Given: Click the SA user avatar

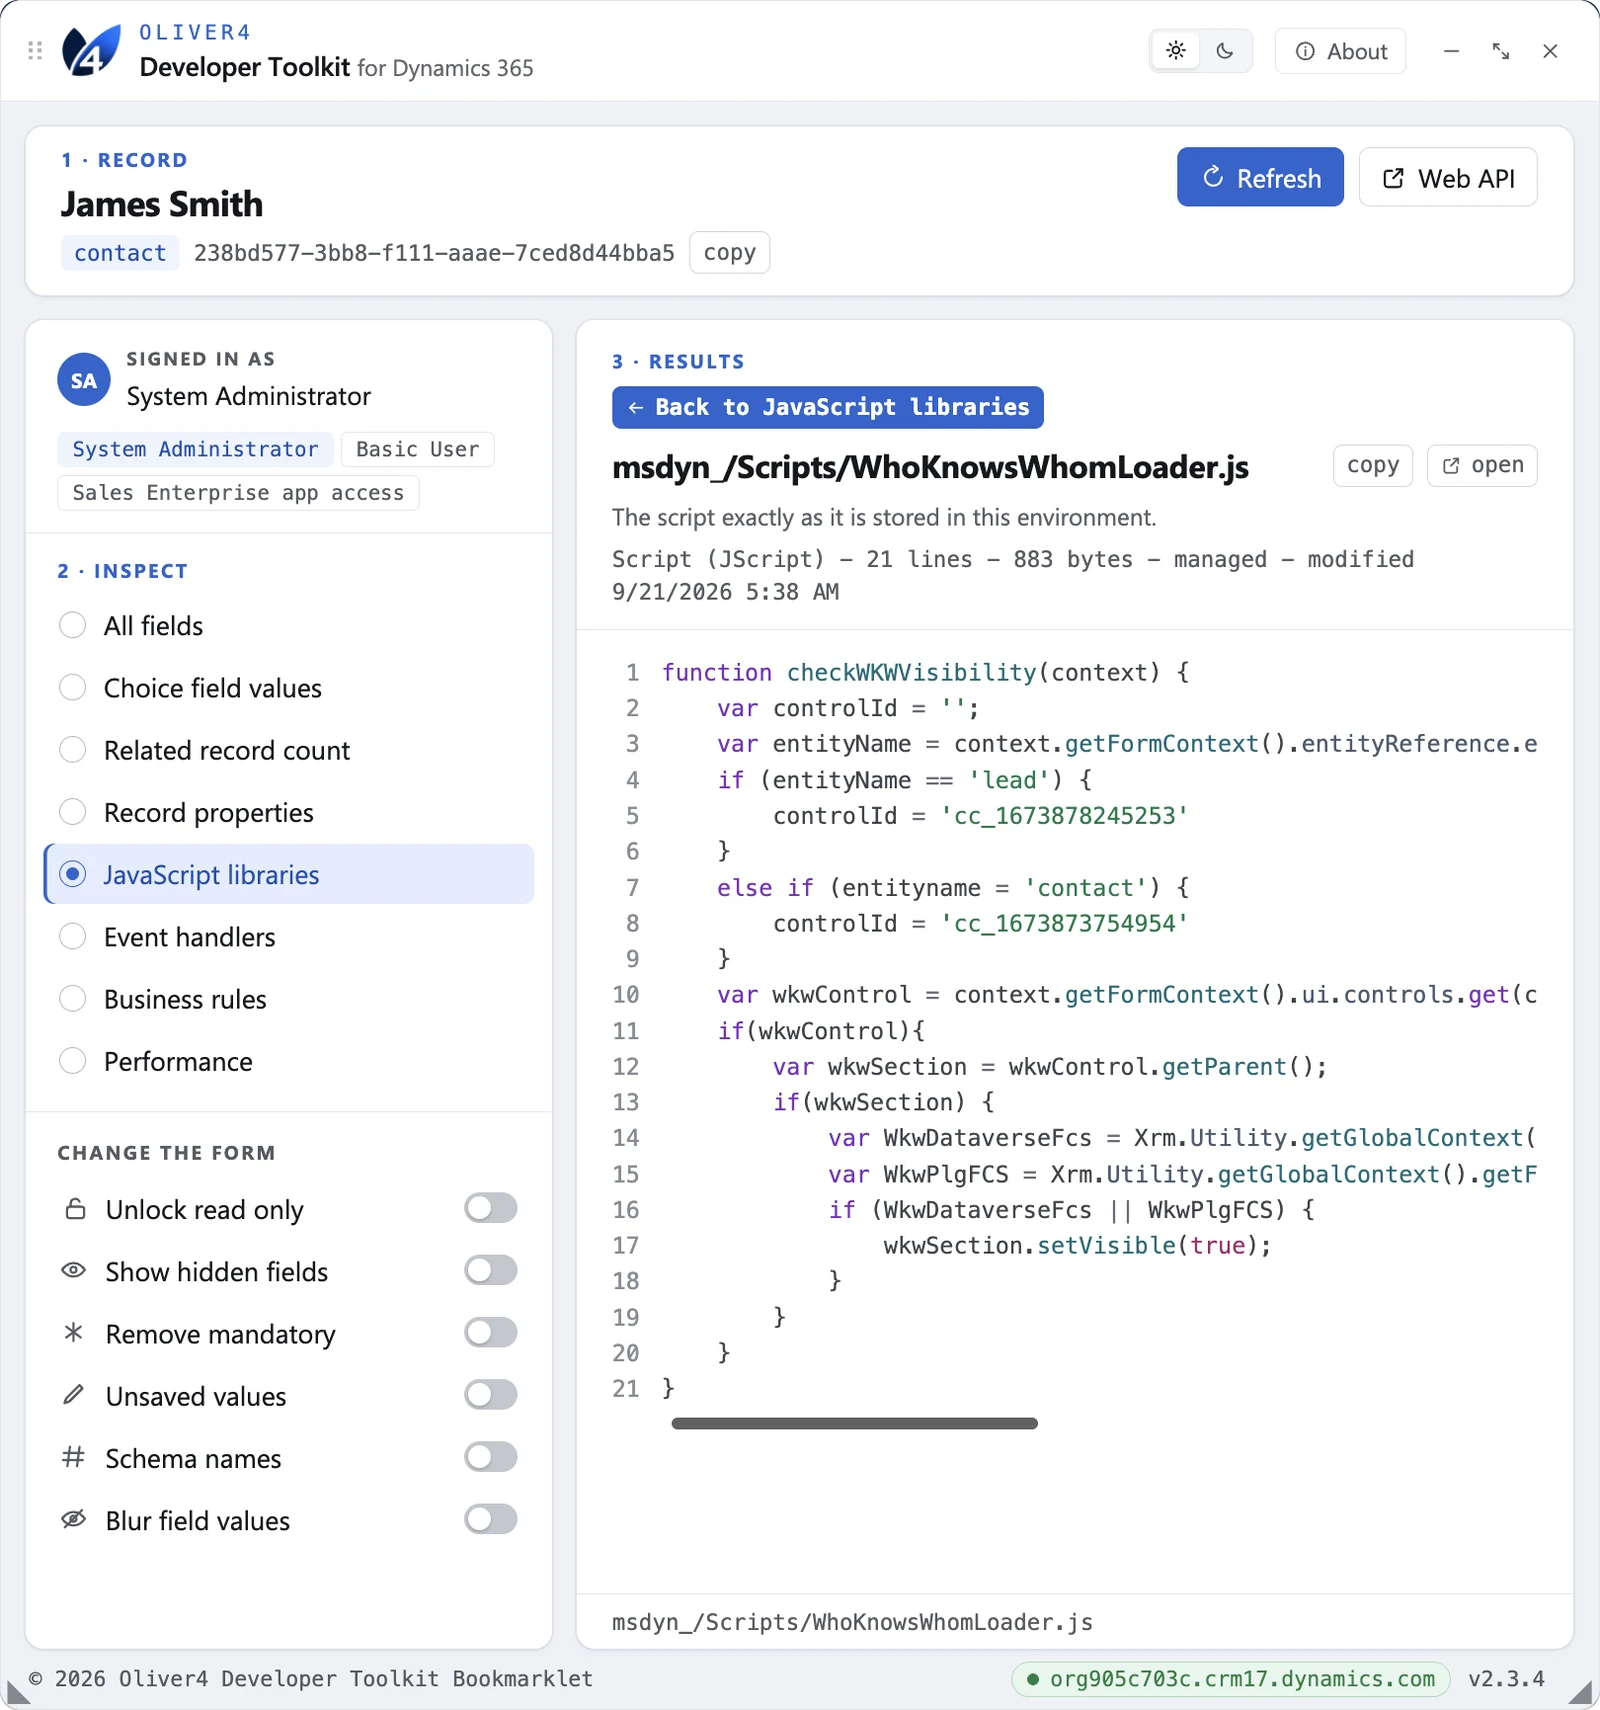Looking at the screenshot, I should pos(84,380).
